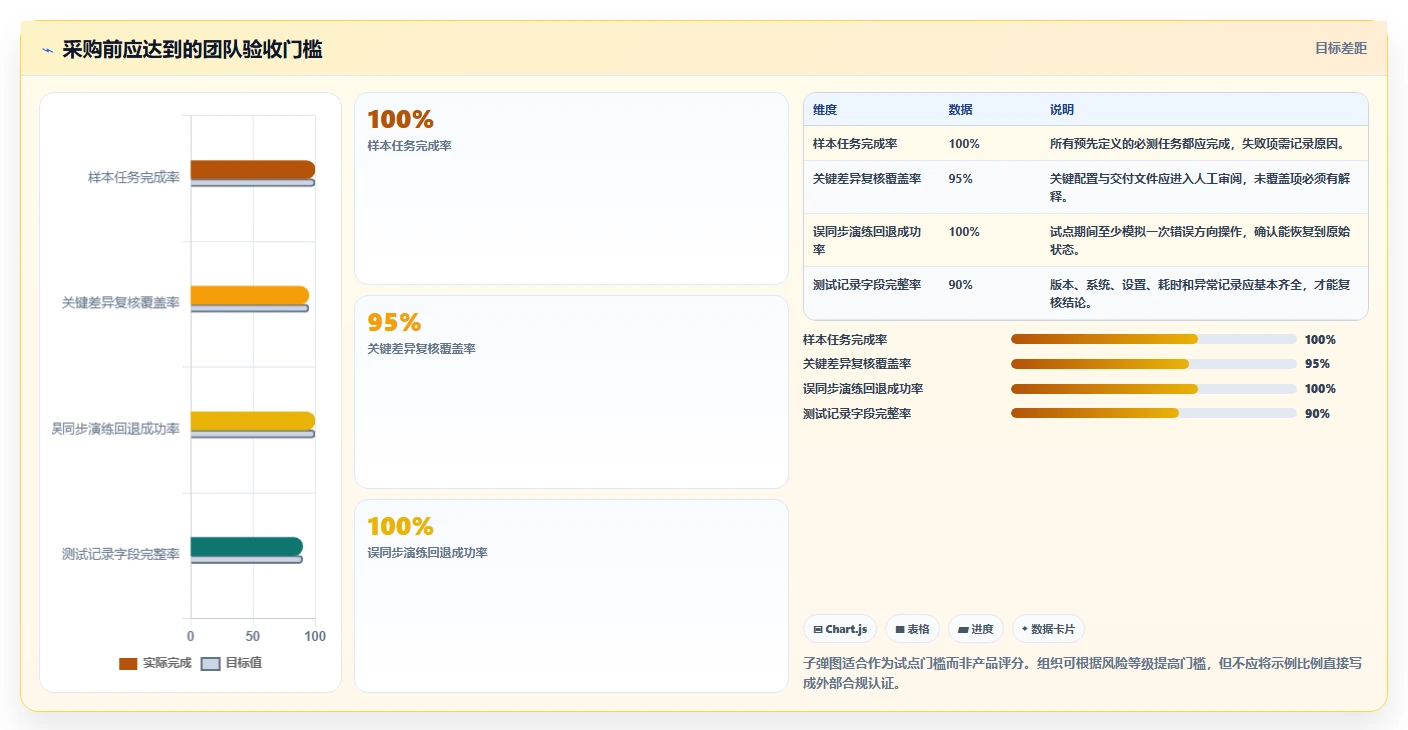
Task: Click the 样本任务完成率 progress bar
Action: point(1154,339)
